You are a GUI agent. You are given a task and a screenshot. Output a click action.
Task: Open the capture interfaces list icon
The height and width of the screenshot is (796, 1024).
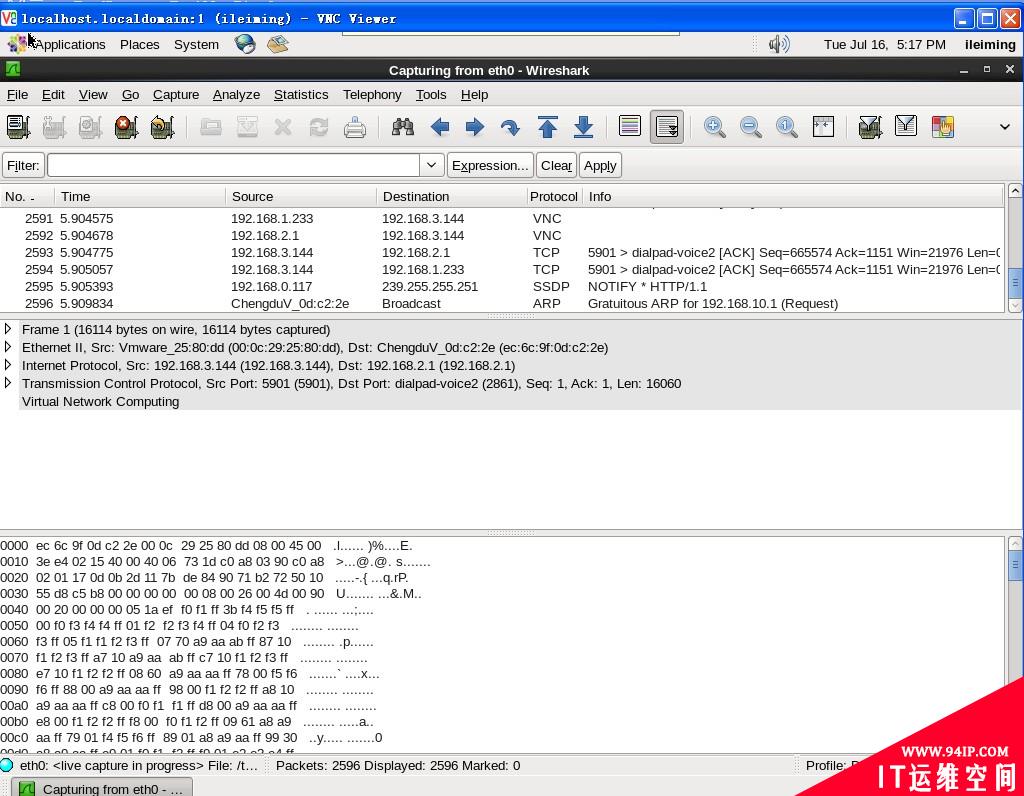(18, 126)
